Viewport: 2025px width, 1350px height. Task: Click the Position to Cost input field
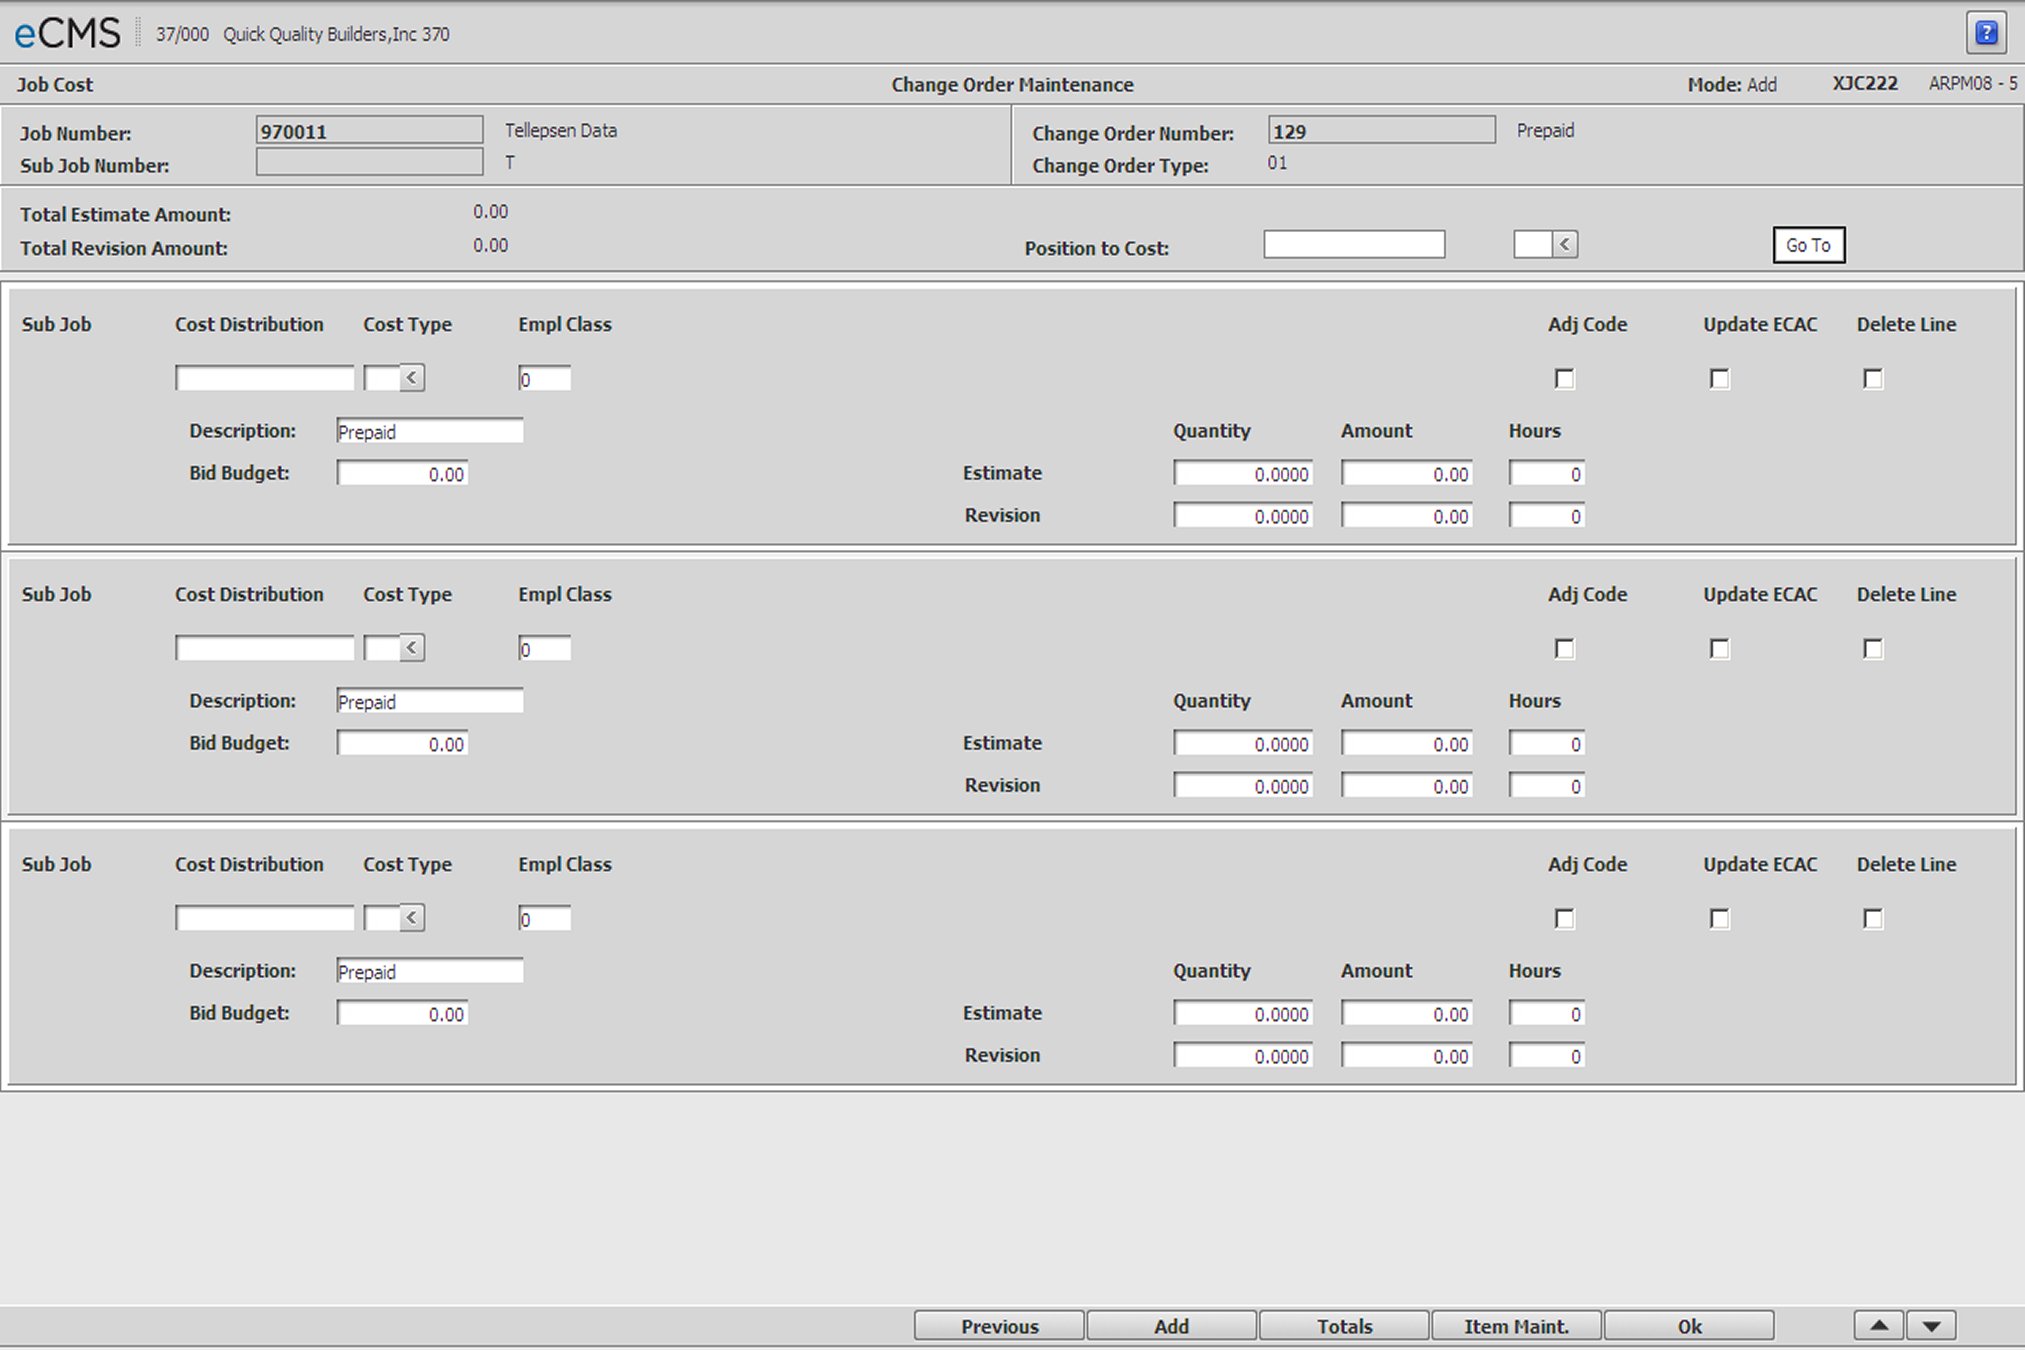pyautogui.click(x=1354, y=245)
